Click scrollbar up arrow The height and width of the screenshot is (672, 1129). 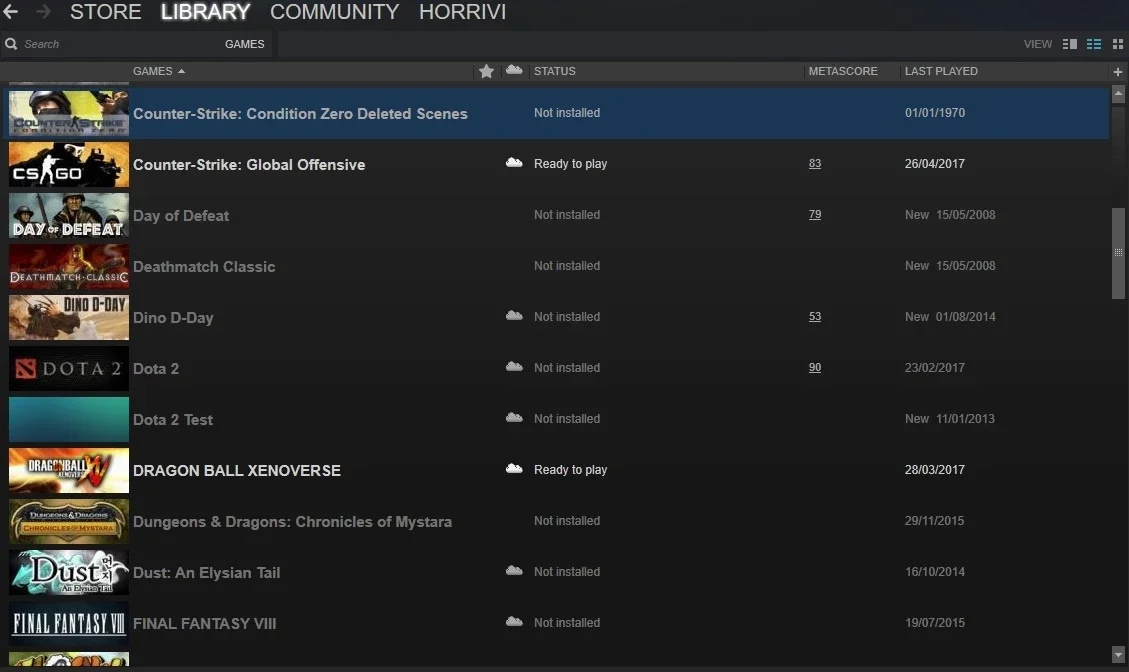click(x=1117, y=94)
